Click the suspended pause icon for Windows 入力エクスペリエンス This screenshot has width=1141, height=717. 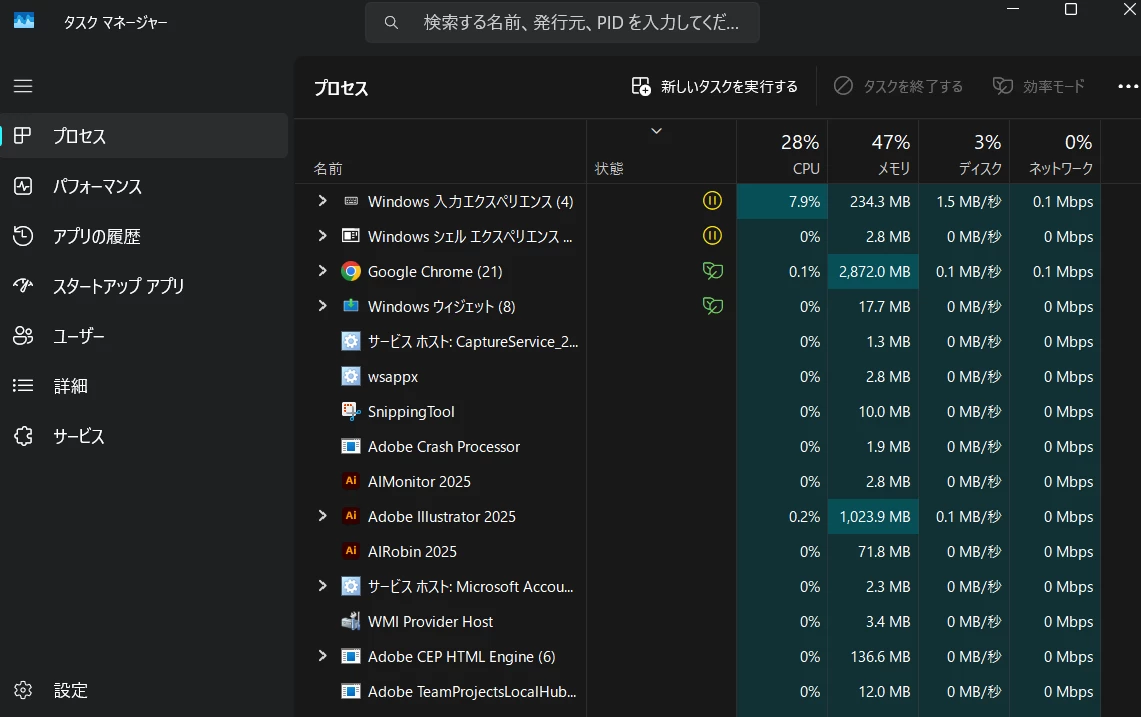tap(712, 200)
